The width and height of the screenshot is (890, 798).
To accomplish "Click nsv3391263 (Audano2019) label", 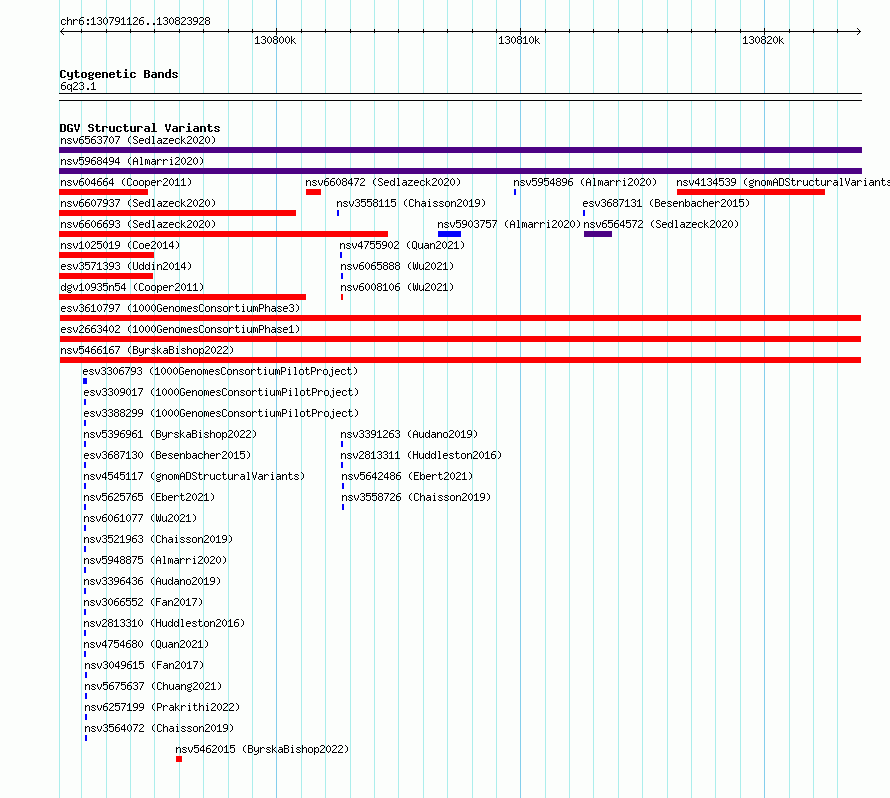I will pyautogui.click(x=409, y=434).
